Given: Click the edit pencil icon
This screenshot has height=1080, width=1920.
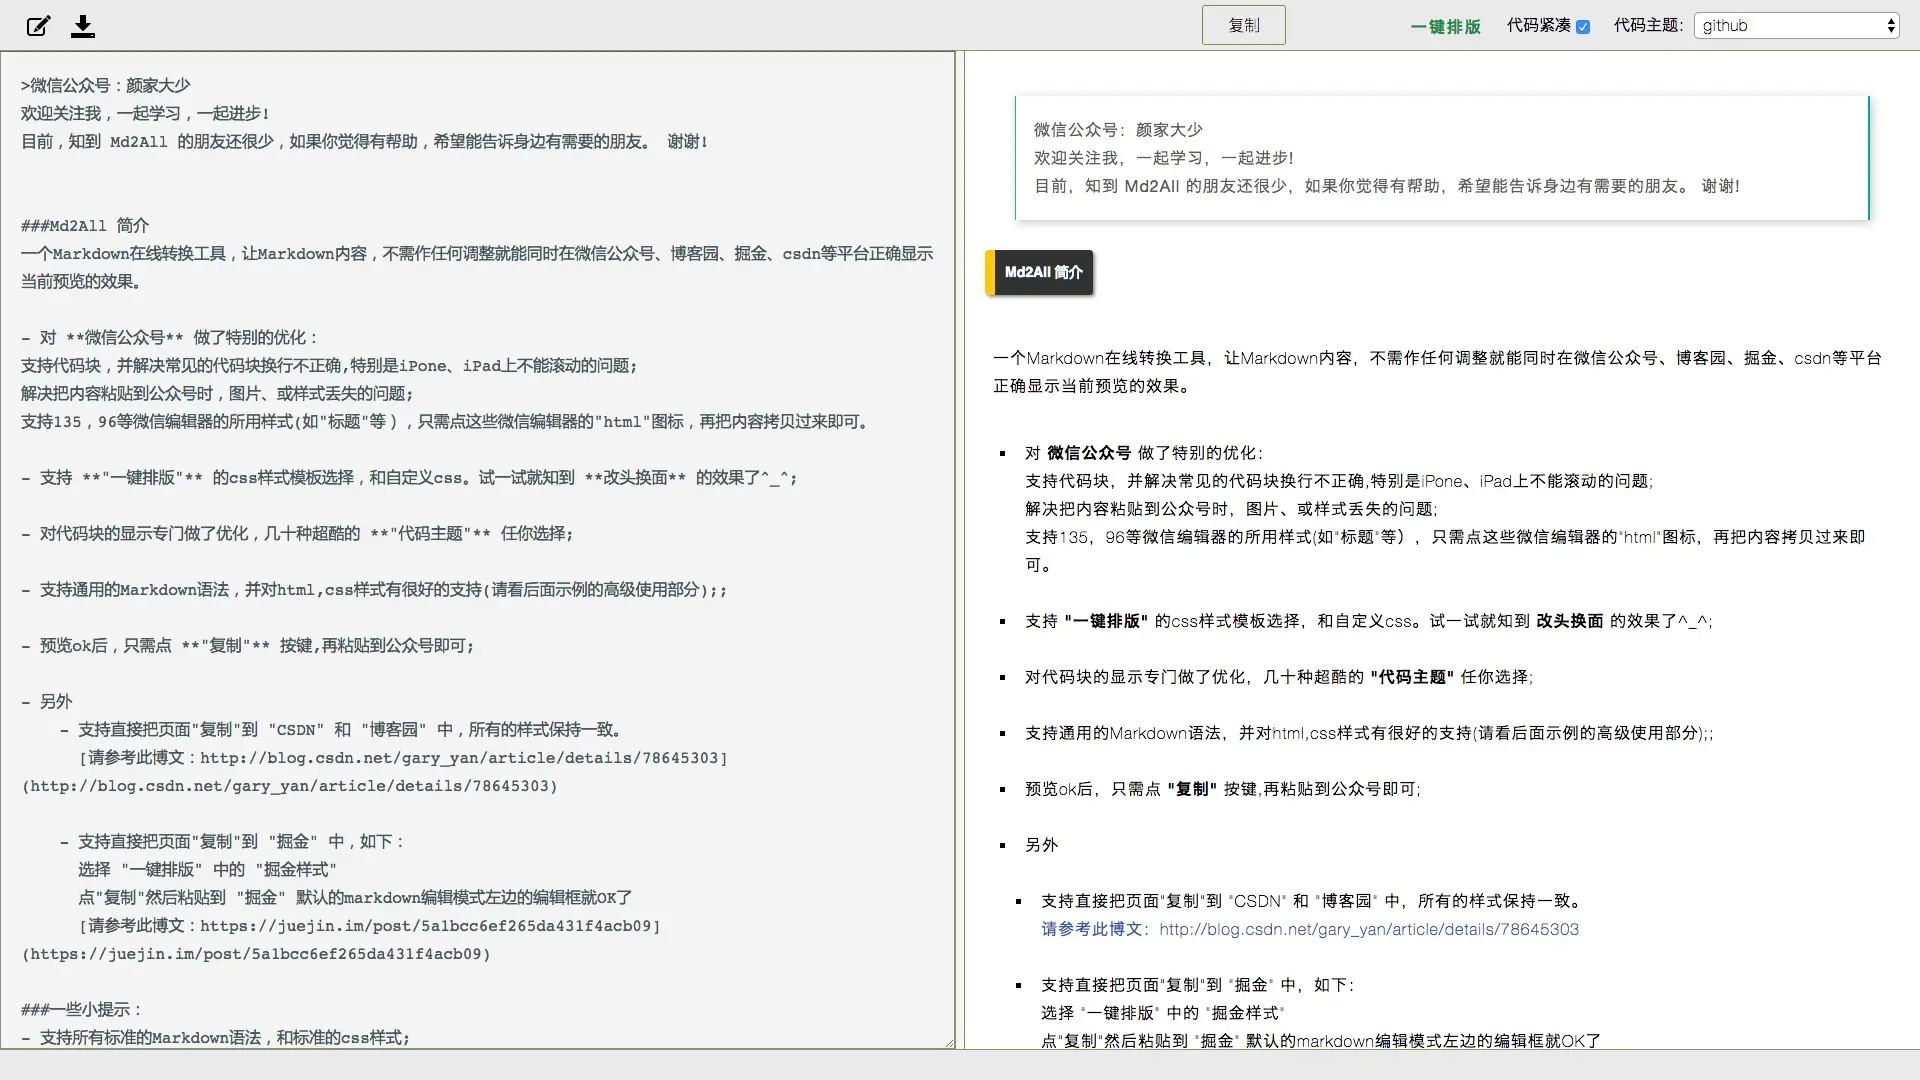Looking at the screenshot, I should click(x=38, y=26).
